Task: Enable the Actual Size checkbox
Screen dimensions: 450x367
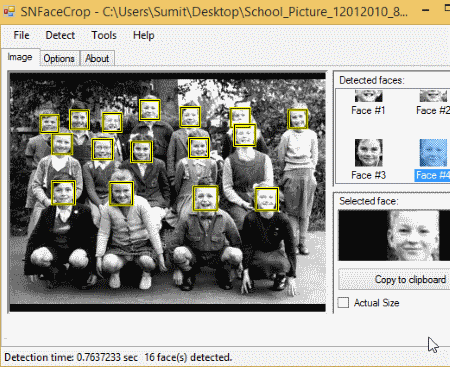Action: [x=343, y=303]
